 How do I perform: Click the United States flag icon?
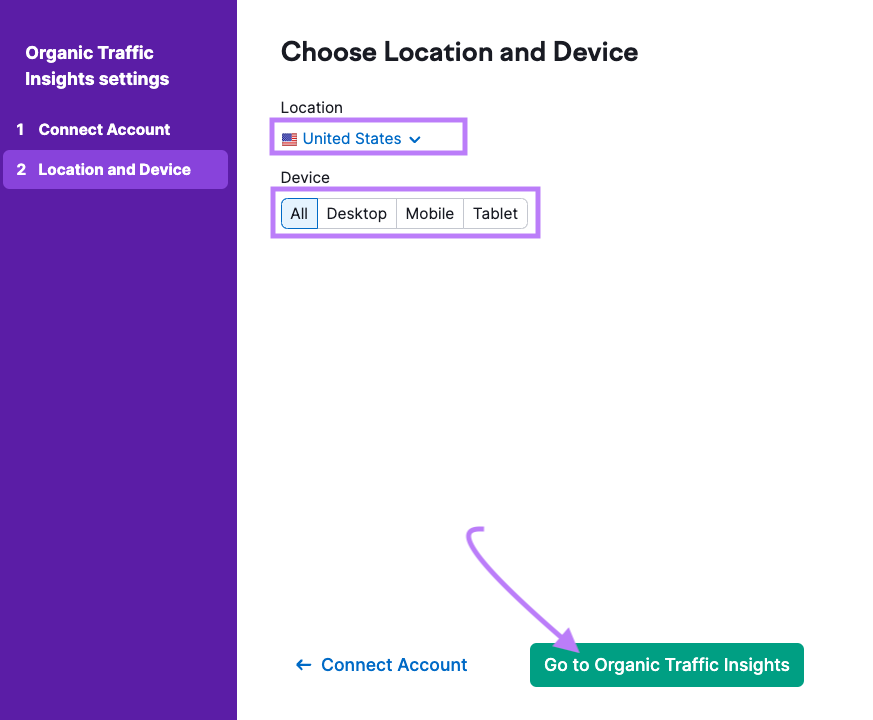pyautogui.click(x=289, y=138)
